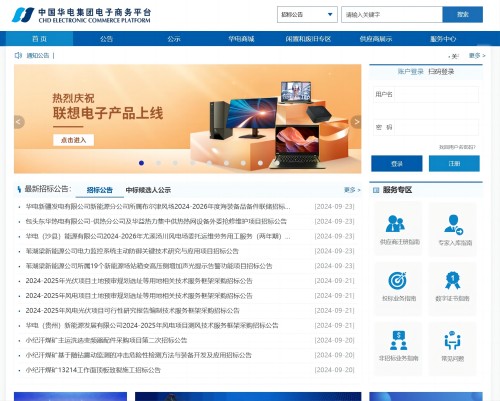
Task: Select the 账户登录 login tab
Action: coord(410,71)
